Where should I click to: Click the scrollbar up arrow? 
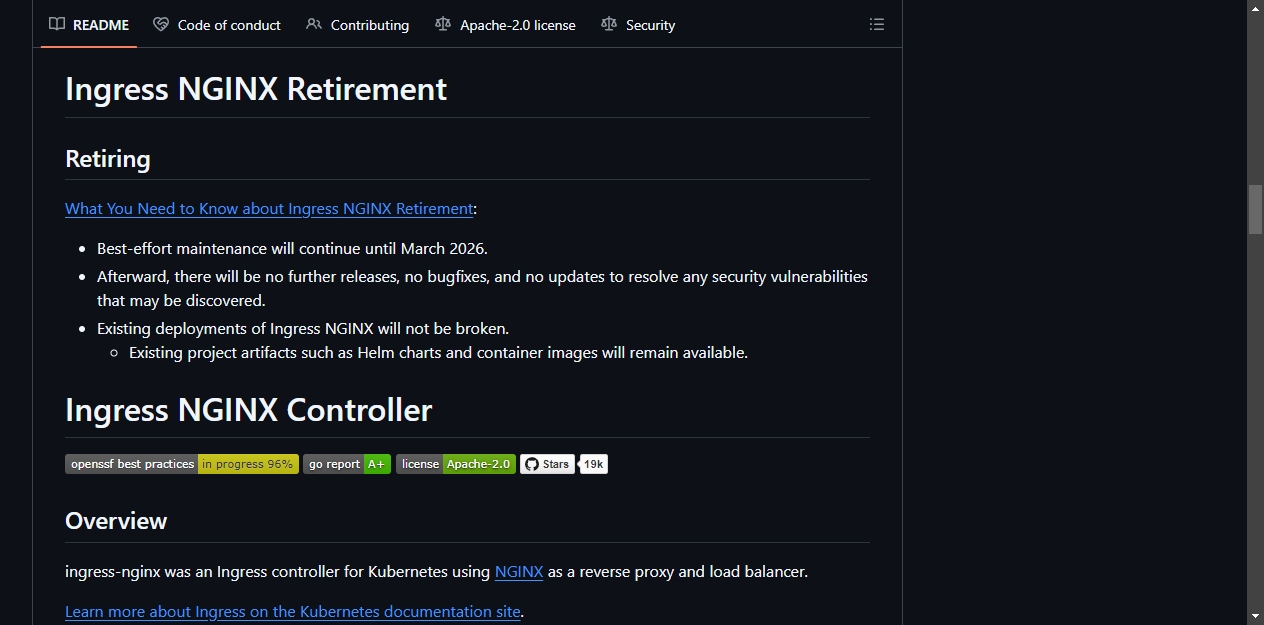1255,8
